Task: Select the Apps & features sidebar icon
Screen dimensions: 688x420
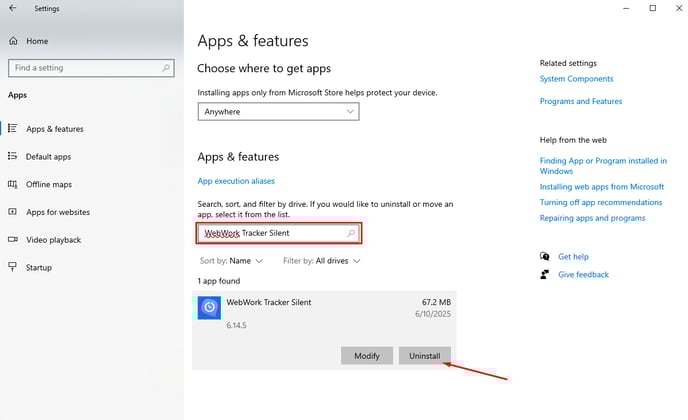Action: (13, 129)
